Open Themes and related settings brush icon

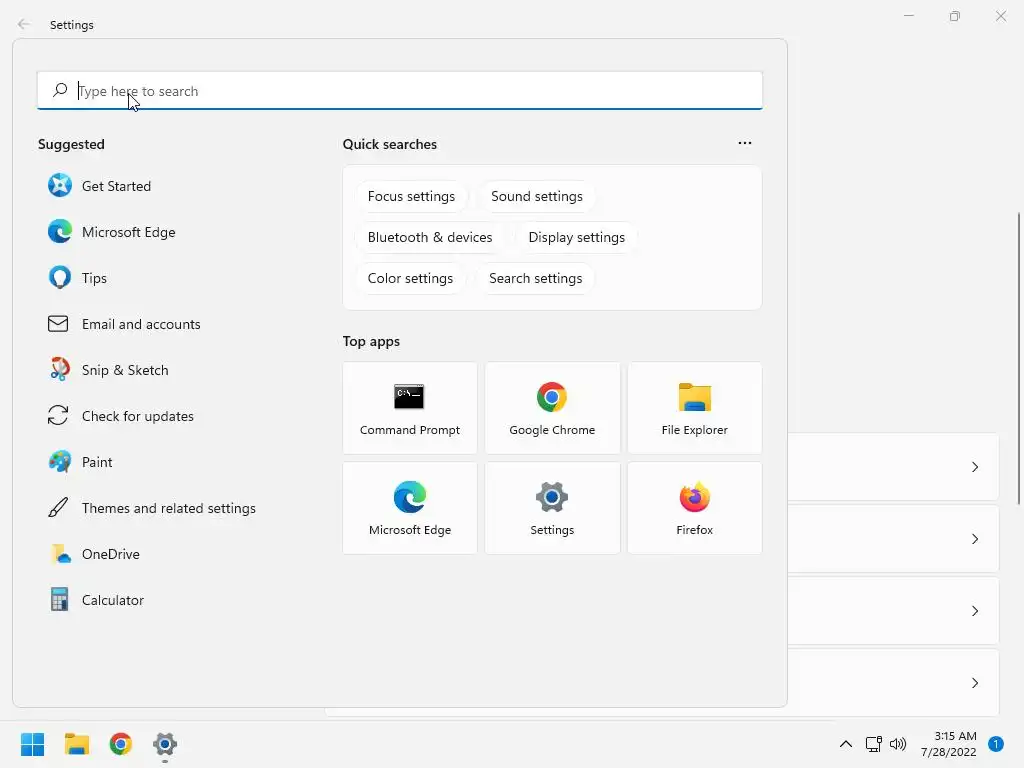[x=58, y=507]
